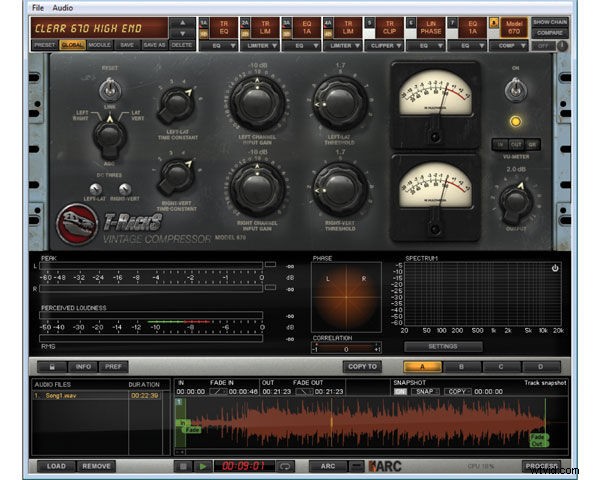Click the Left-Lat Threshold knob

(340, 103)
